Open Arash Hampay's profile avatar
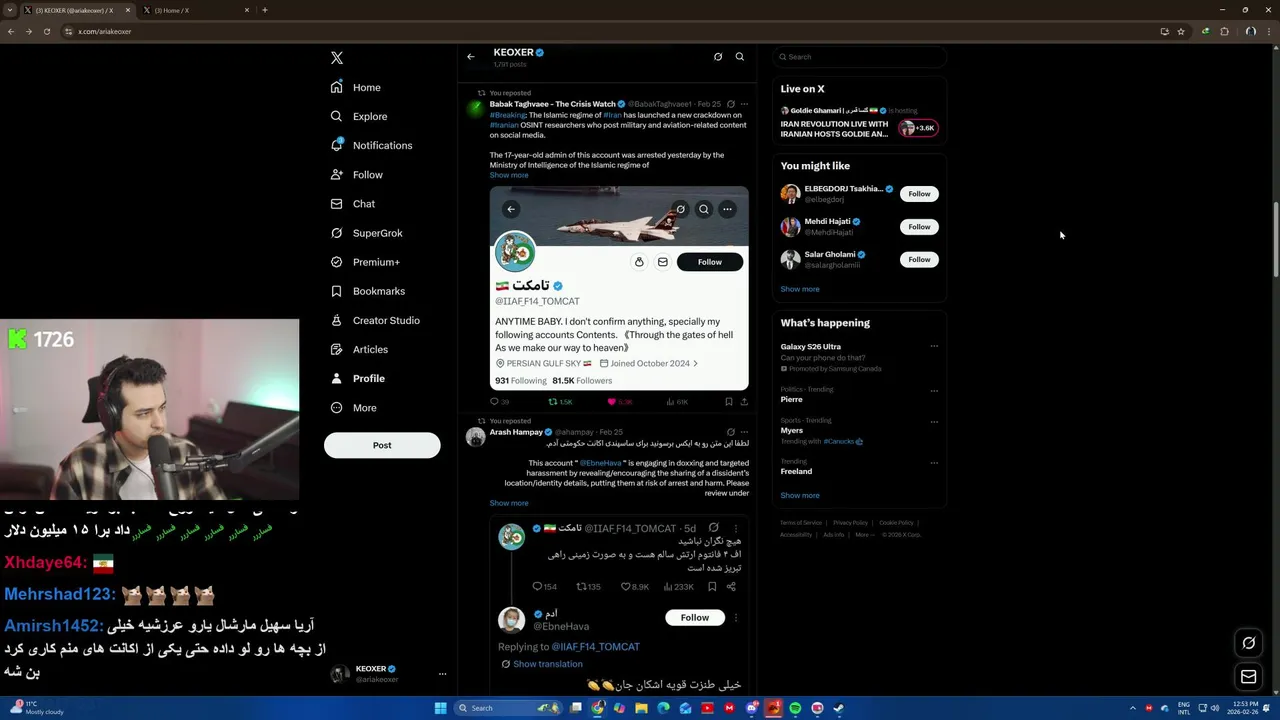Screen dimensions: 1280x720 (476, 436)
